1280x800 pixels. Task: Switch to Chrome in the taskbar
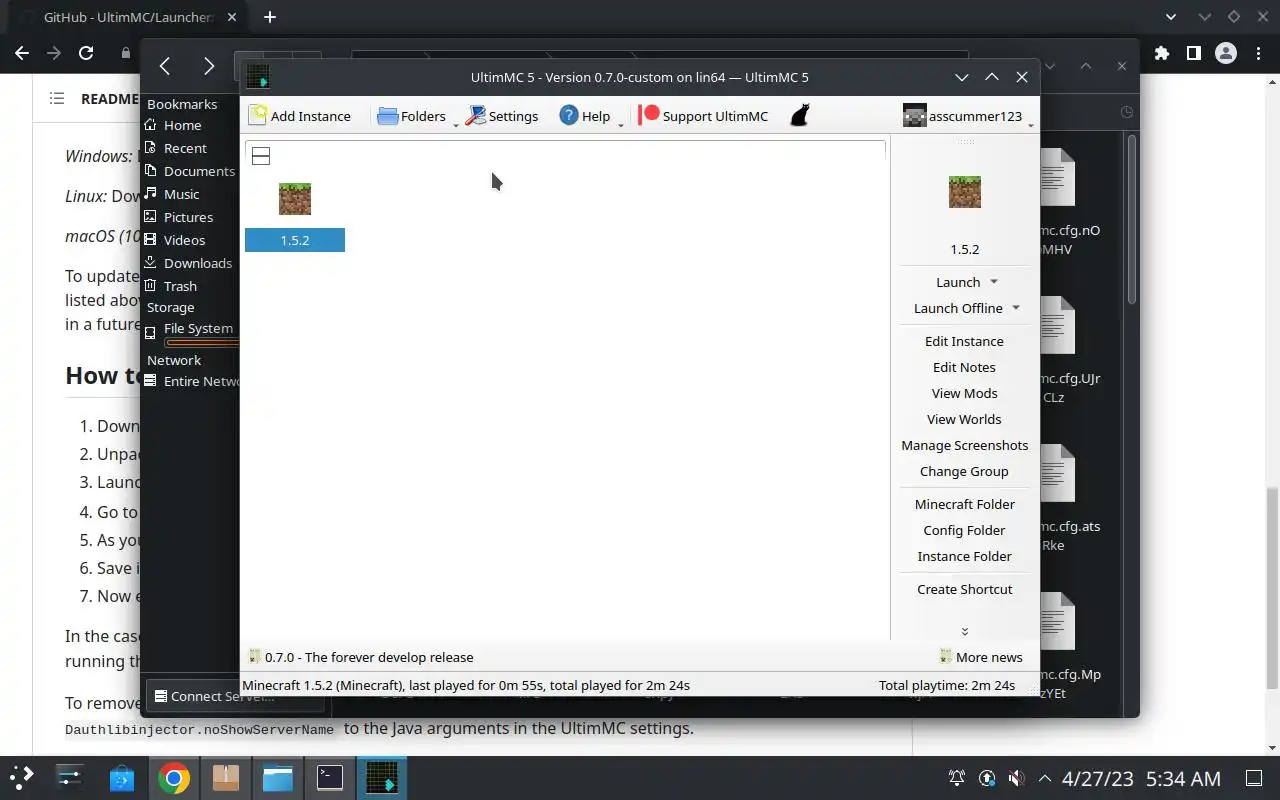[174, 777]
